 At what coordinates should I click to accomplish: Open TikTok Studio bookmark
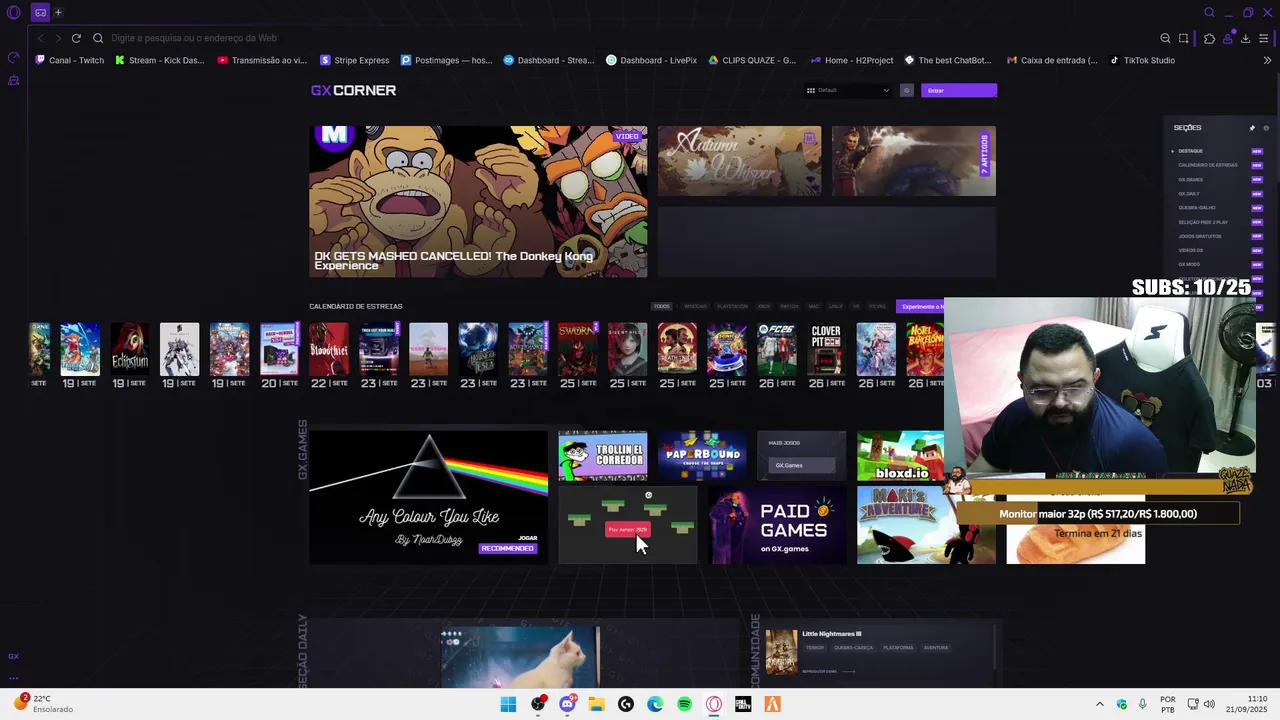coord(1142,60)
